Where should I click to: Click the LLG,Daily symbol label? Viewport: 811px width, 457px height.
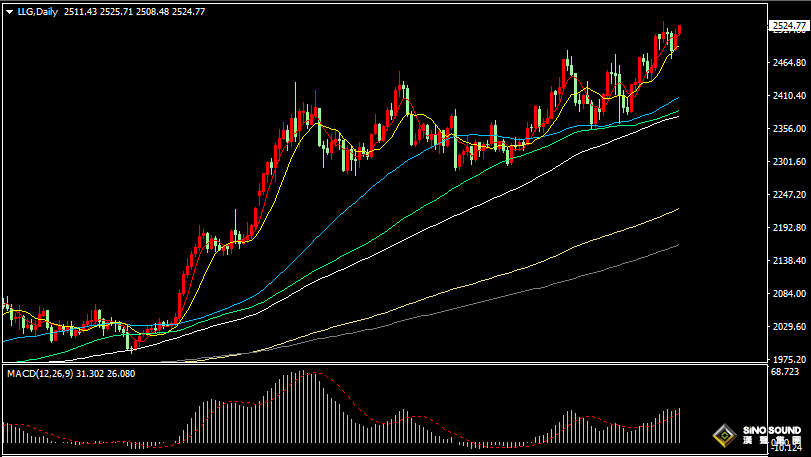pos(38,11)
